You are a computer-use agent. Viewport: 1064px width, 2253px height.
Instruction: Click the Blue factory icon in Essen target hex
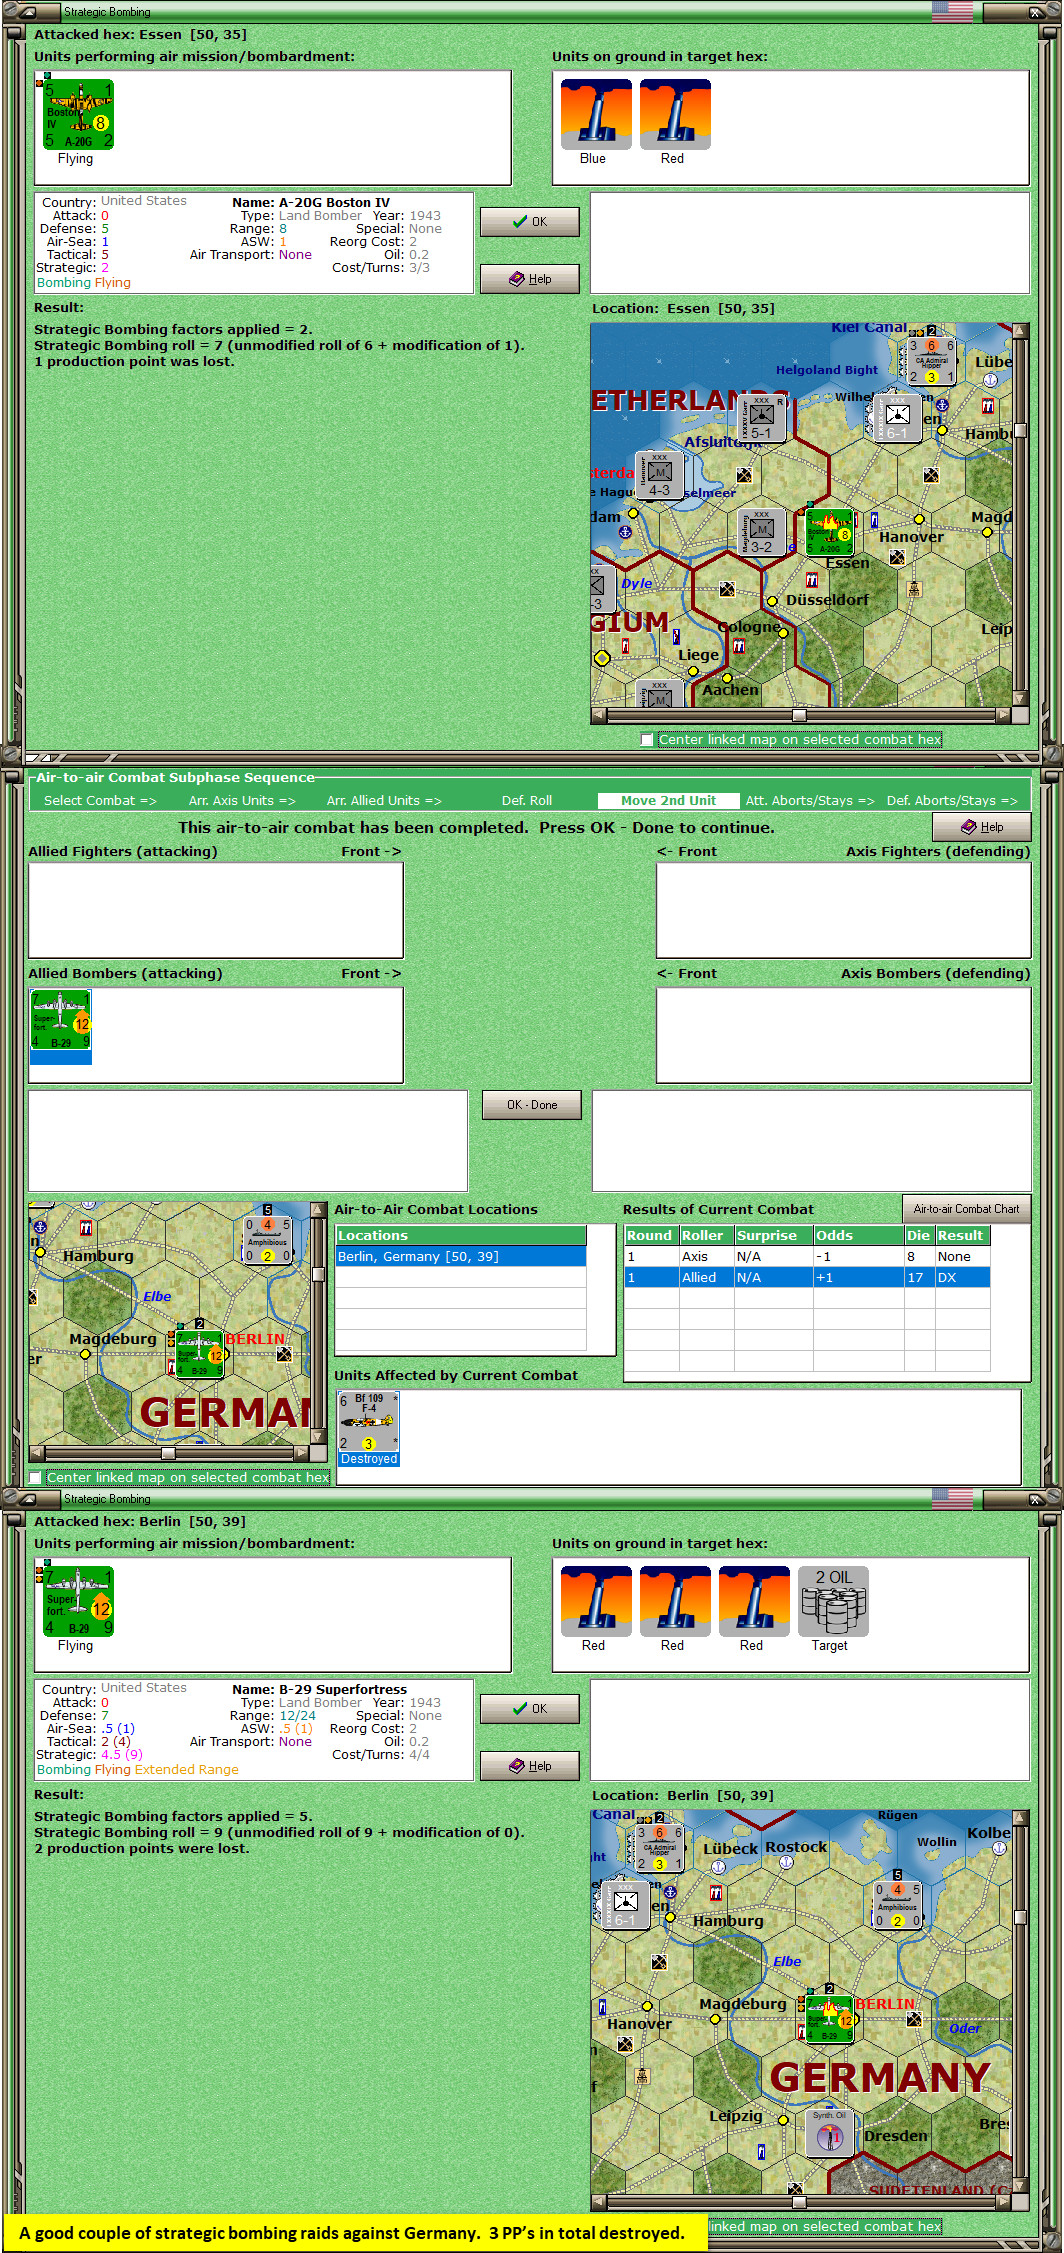click(x=596, y=114)
